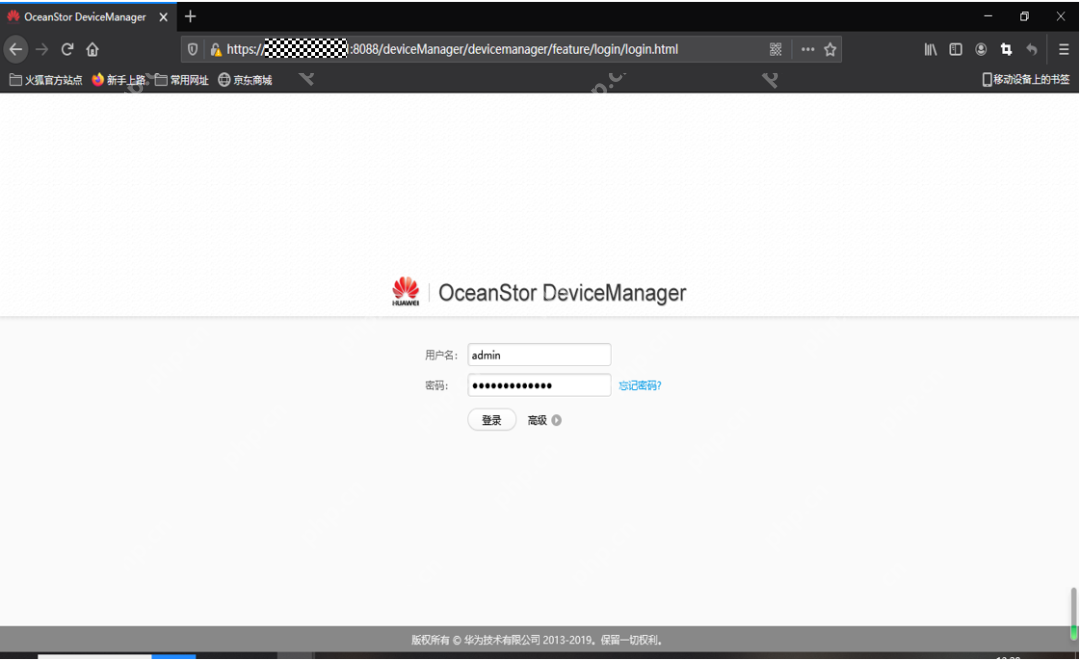Click the 密码 password input field
The width and height of the screenshot is (1080, 660).
tap(539, 386)
